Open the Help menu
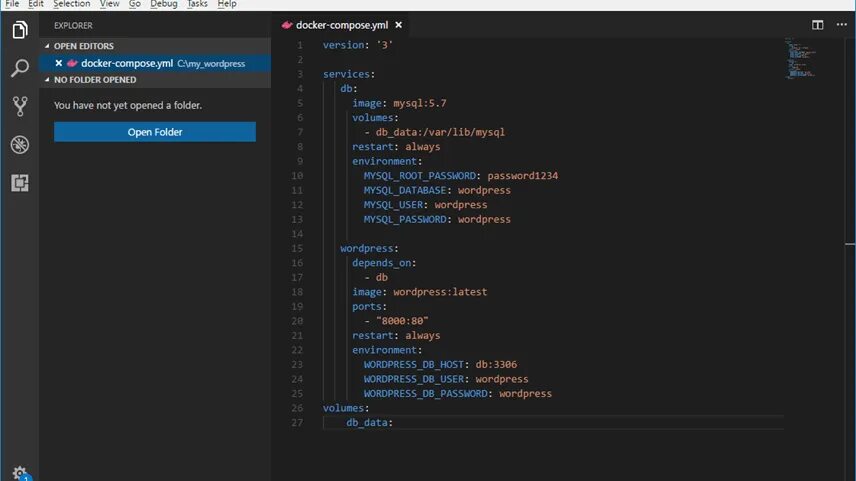Viewport: 856px width, 481px height. 227,4
